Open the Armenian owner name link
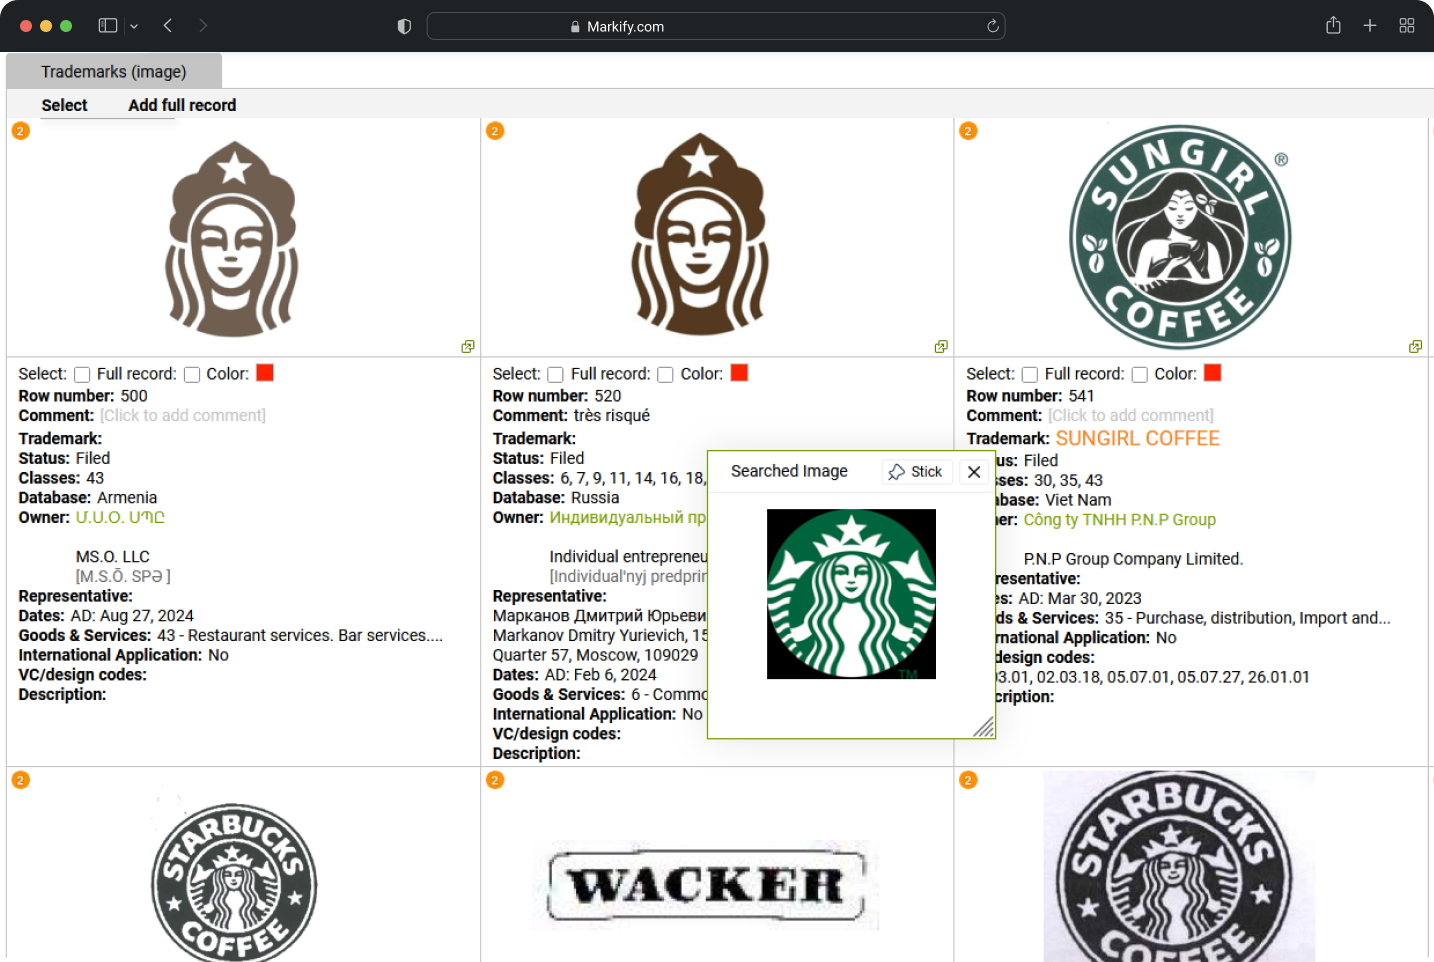 pyautogui.click(x=120, y=518)
